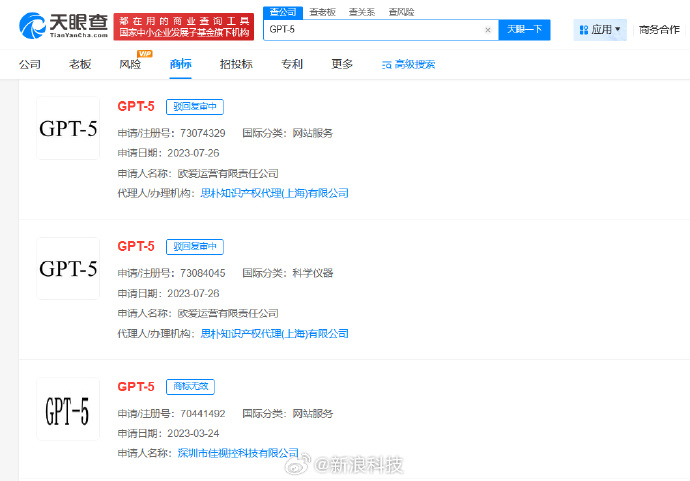690x481 pixels.
Task: Click the 驳回复审中 tag in the 科学仪器 result
Action: click(x=195, y=246)
